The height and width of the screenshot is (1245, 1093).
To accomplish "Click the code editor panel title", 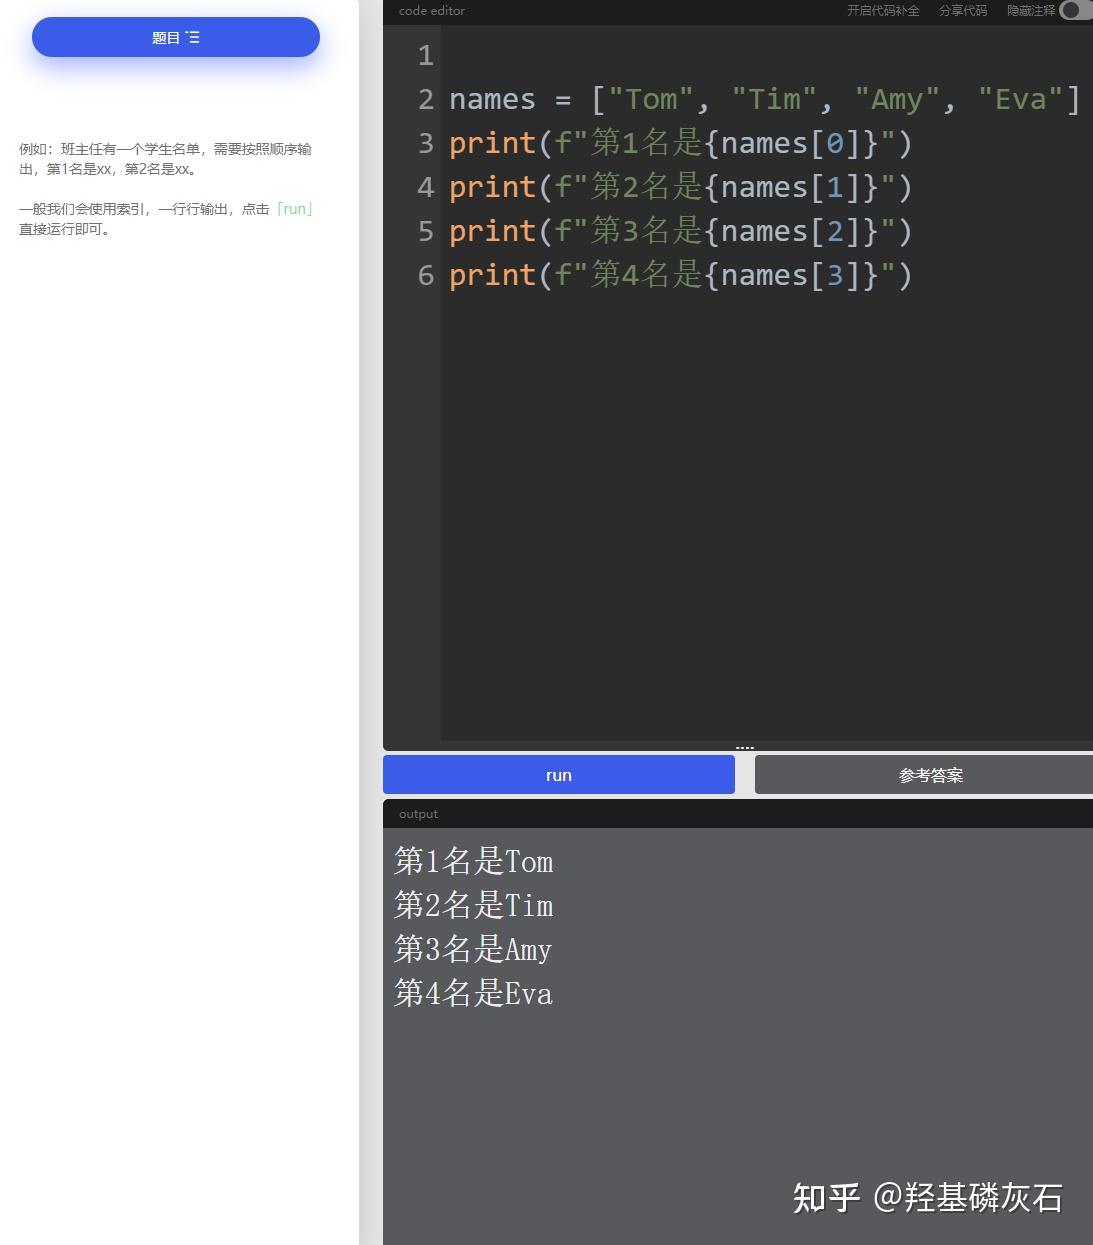I will [430, 11].
